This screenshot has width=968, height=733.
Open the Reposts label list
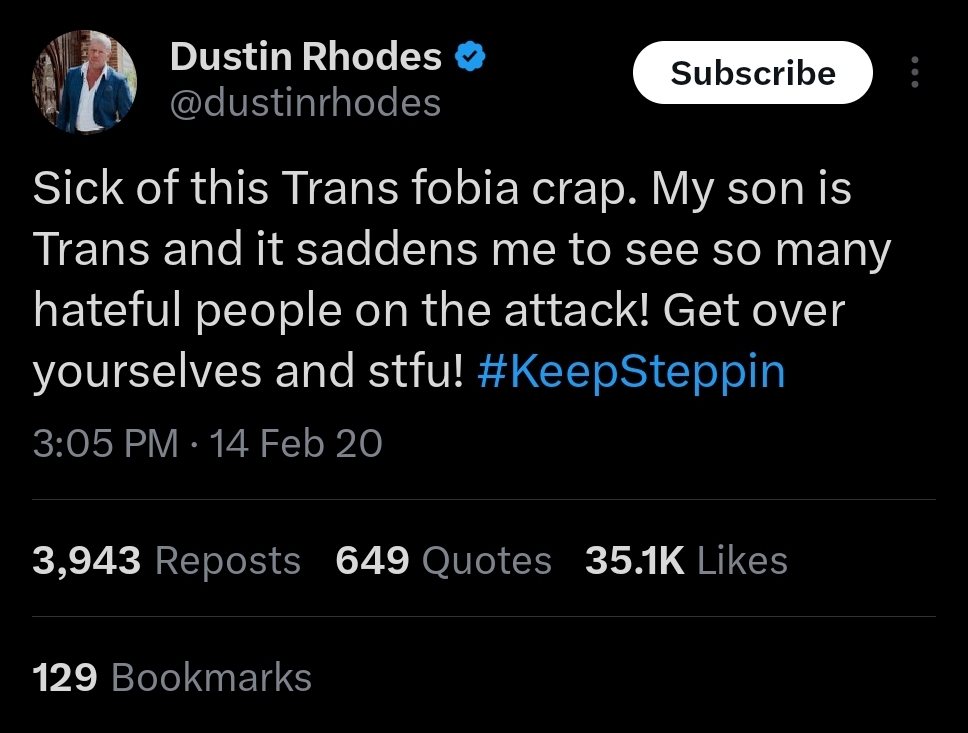click(228, 561)
